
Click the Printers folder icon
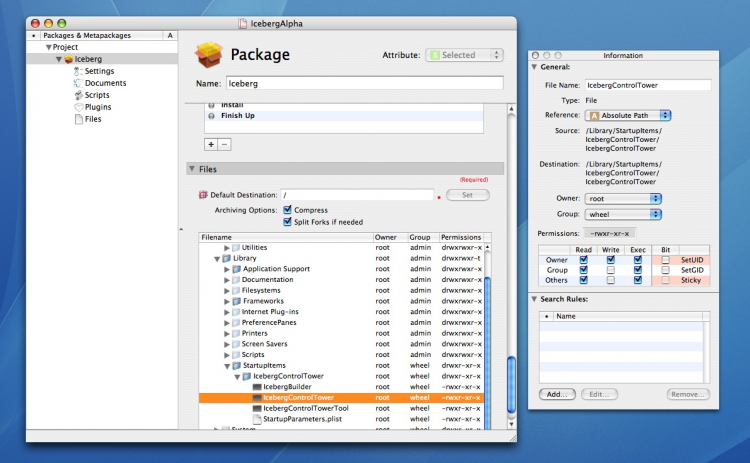[236, 333]
